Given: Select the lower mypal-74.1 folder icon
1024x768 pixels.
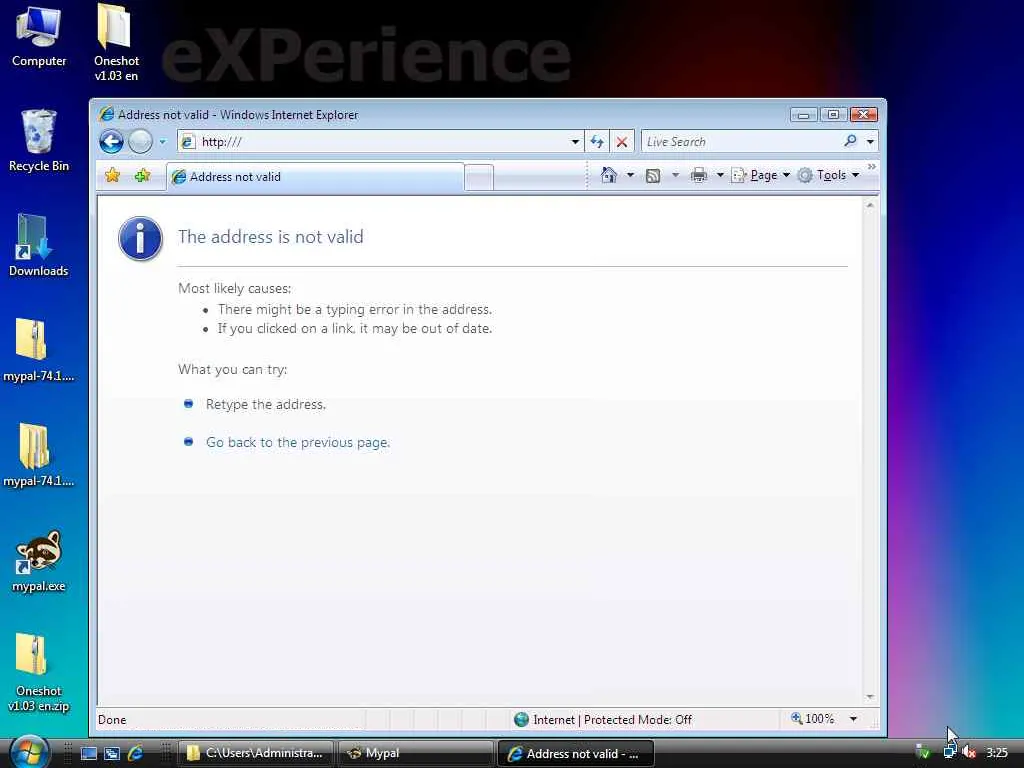Looking at the screenshot, I should (x=39, y=455).
